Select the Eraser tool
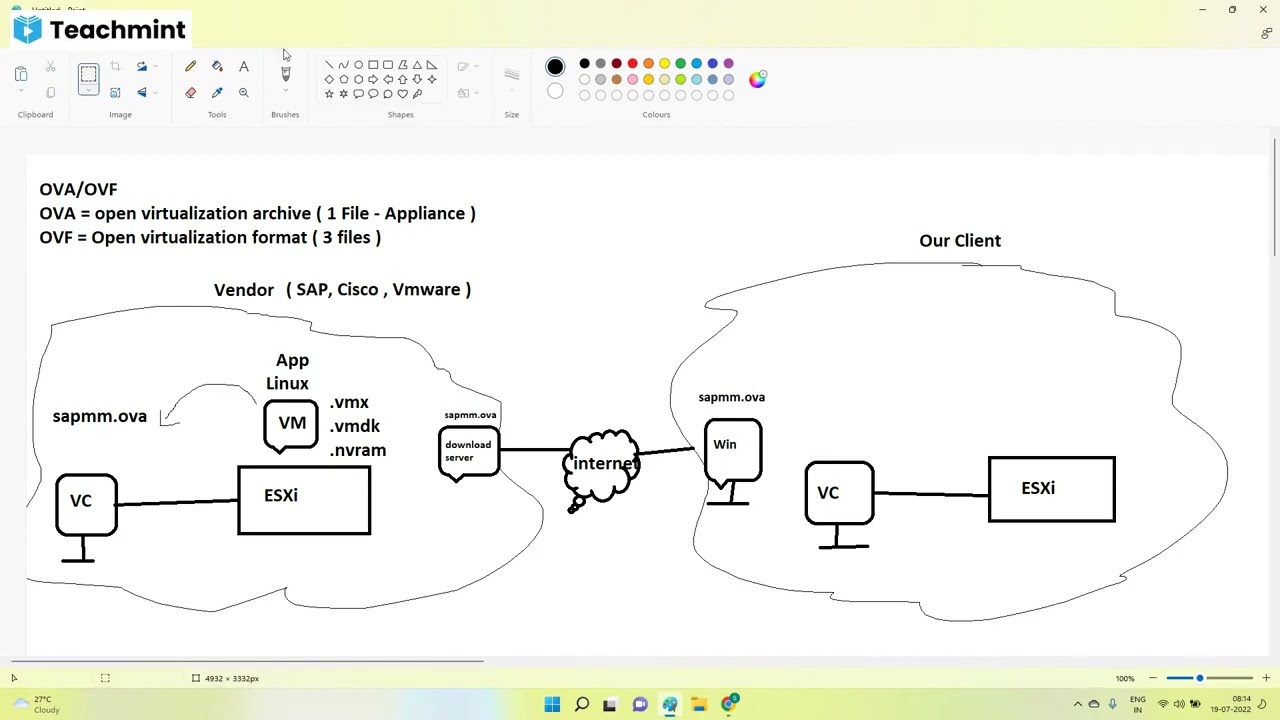Screen dimensions: 1280x720 pyautogui.click(x=190, y=93)
